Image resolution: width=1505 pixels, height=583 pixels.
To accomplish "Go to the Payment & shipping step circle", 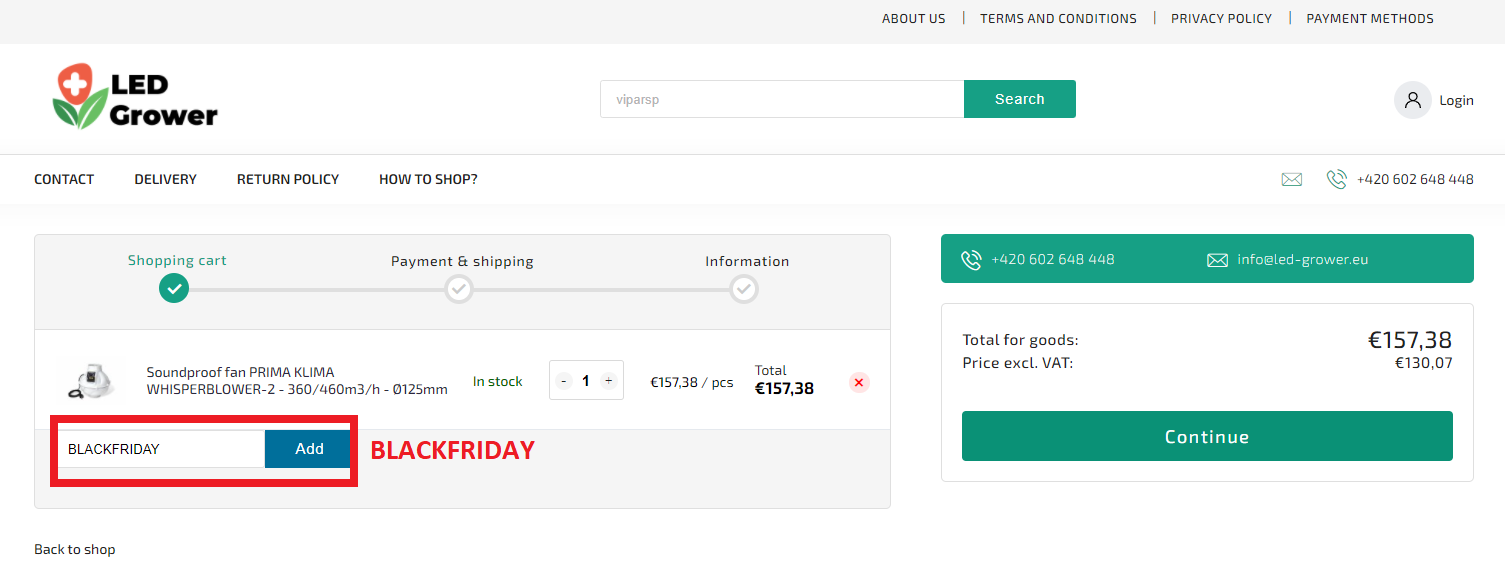I will [x=459, y=289].
